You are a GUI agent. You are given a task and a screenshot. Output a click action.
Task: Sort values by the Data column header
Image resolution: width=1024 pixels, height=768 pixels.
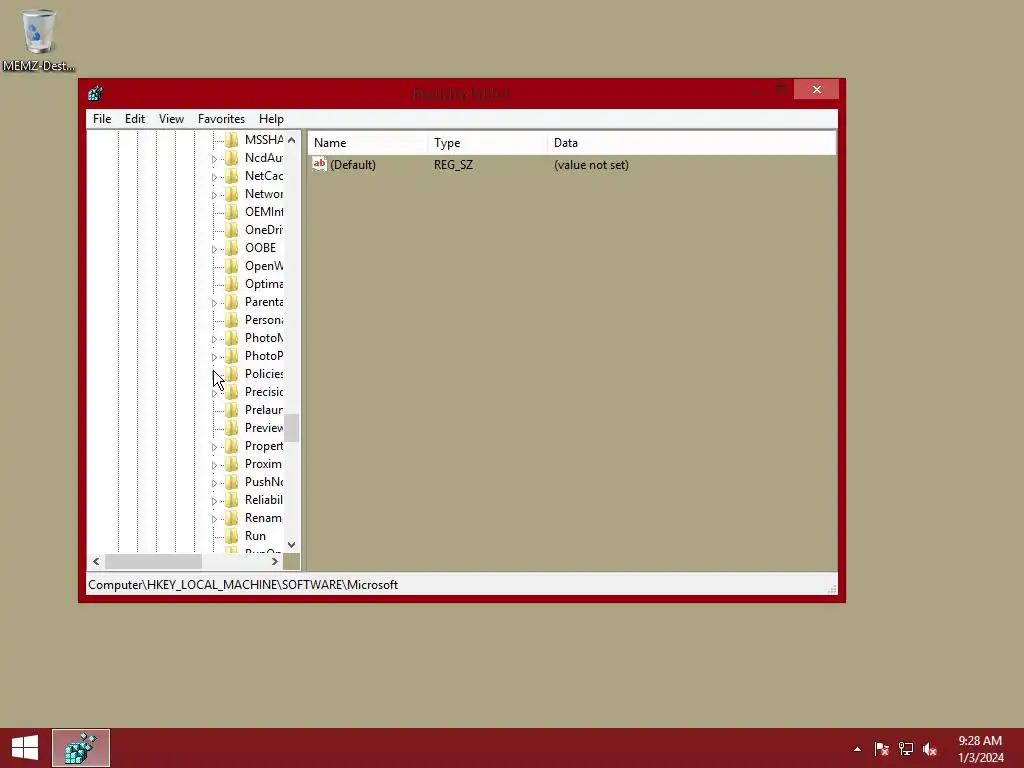[692, 143]
